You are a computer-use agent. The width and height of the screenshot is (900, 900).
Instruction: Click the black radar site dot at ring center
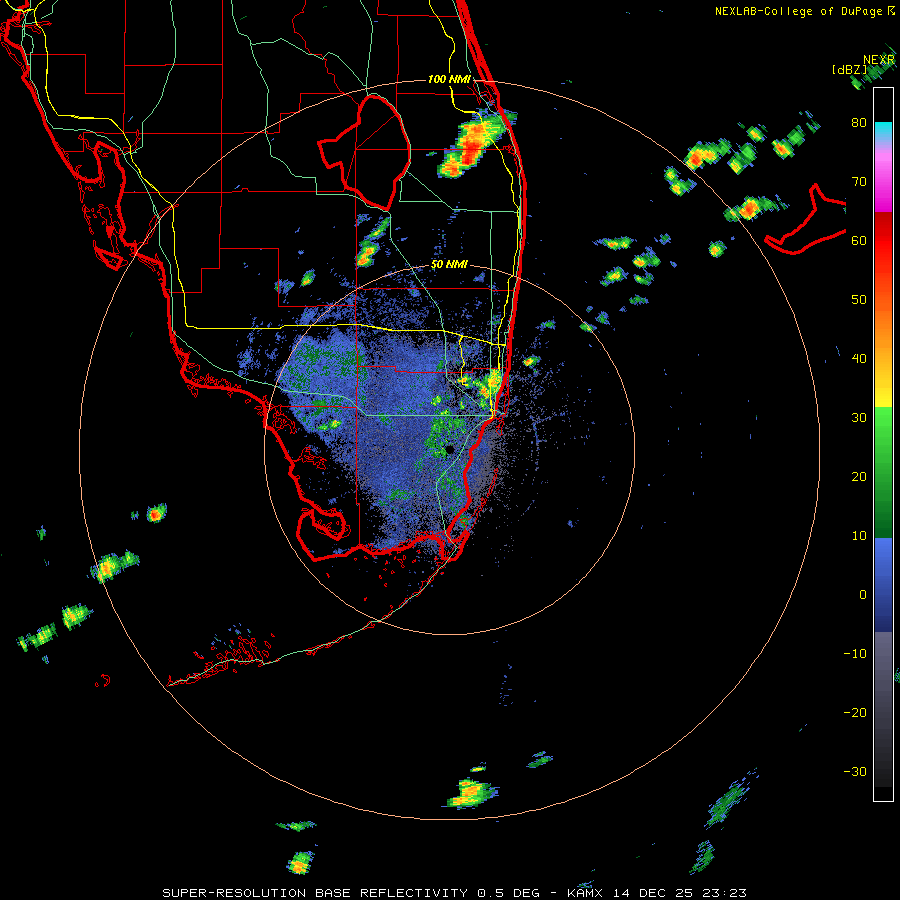click(449, 449)
